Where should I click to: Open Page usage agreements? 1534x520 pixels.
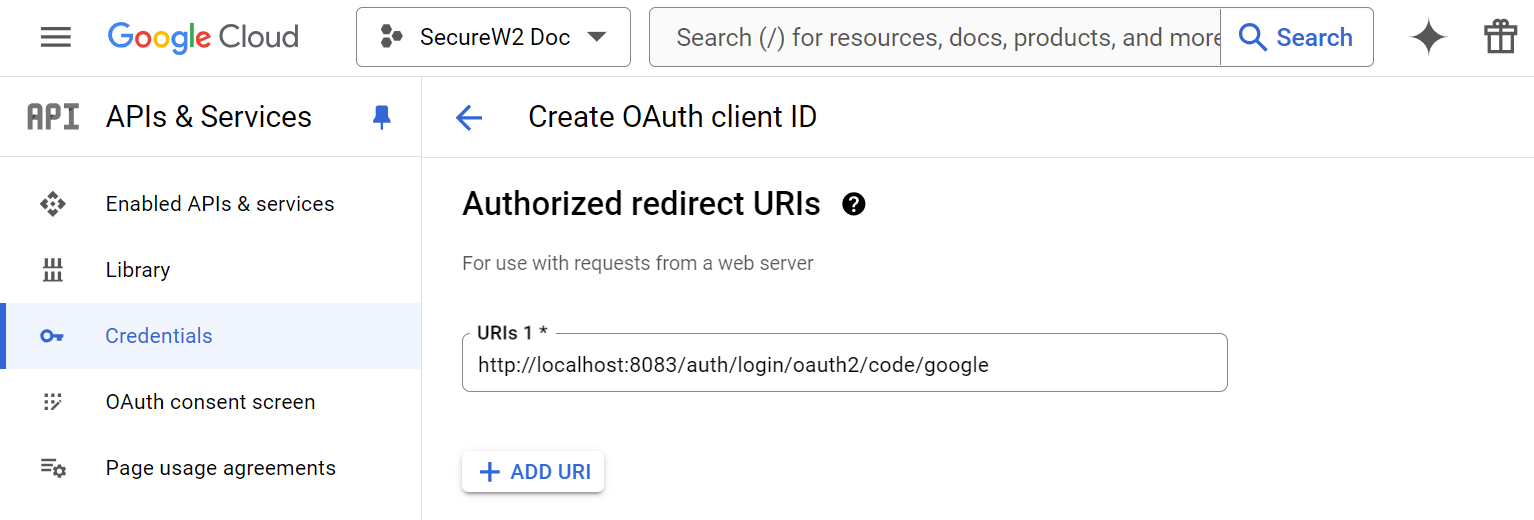(220, 468)
